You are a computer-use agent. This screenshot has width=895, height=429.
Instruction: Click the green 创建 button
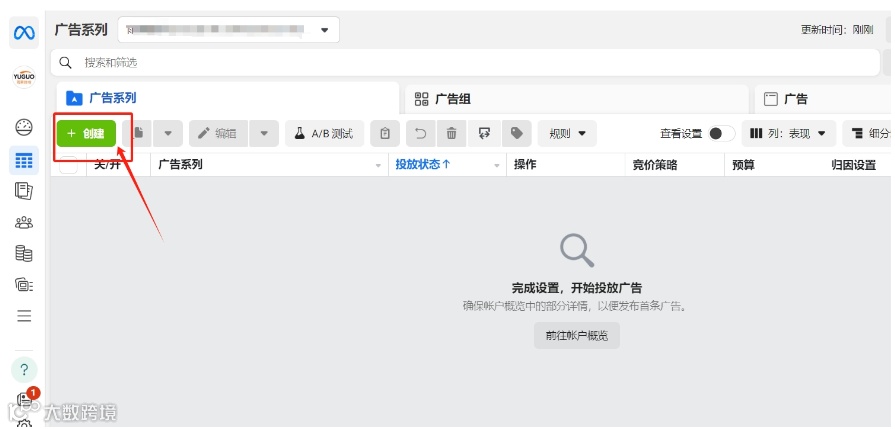pos(86,133)
